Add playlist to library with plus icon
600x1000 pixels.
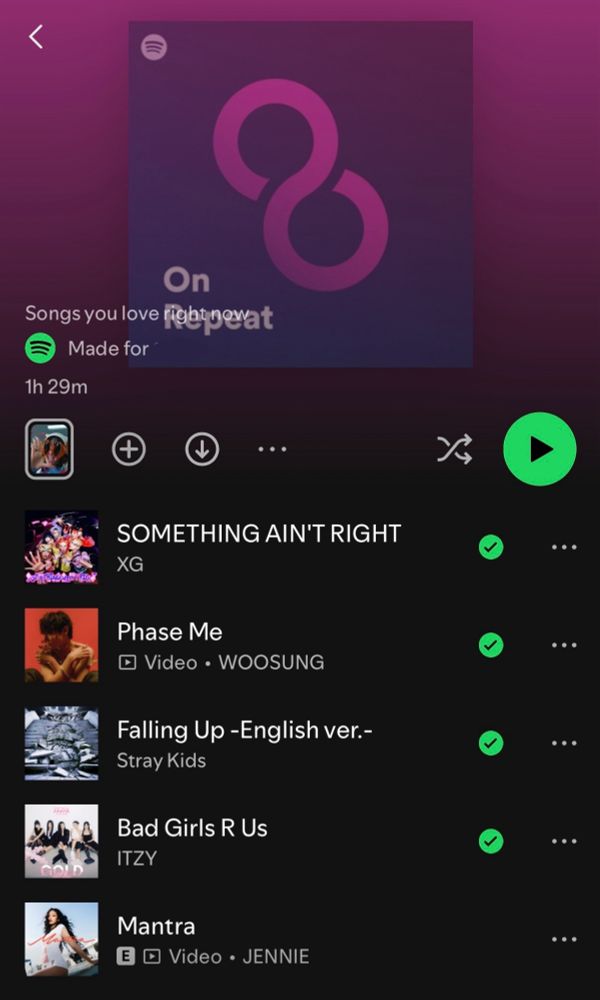pos(129,449)
